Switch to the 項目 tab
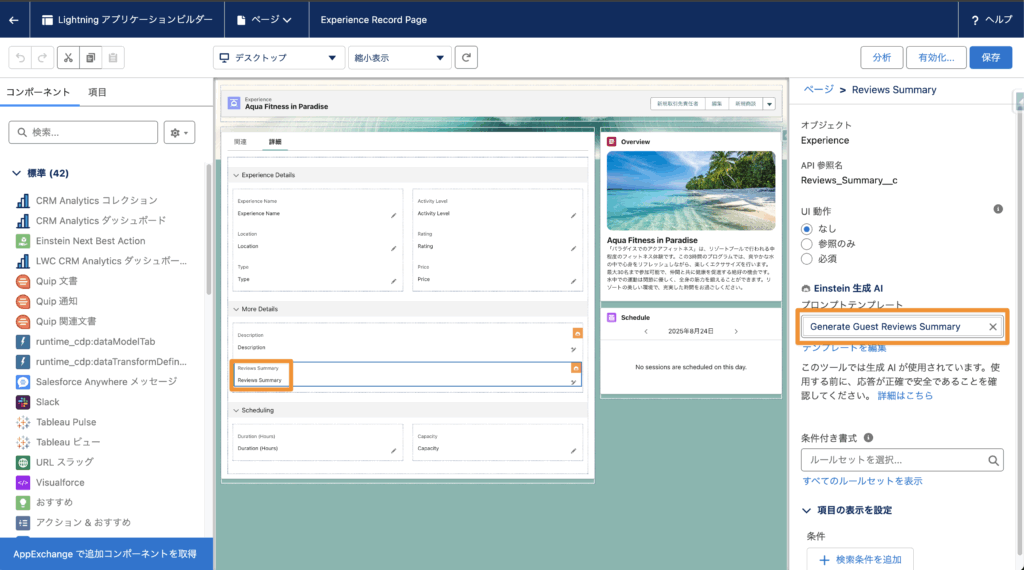 tap(98, 92)
